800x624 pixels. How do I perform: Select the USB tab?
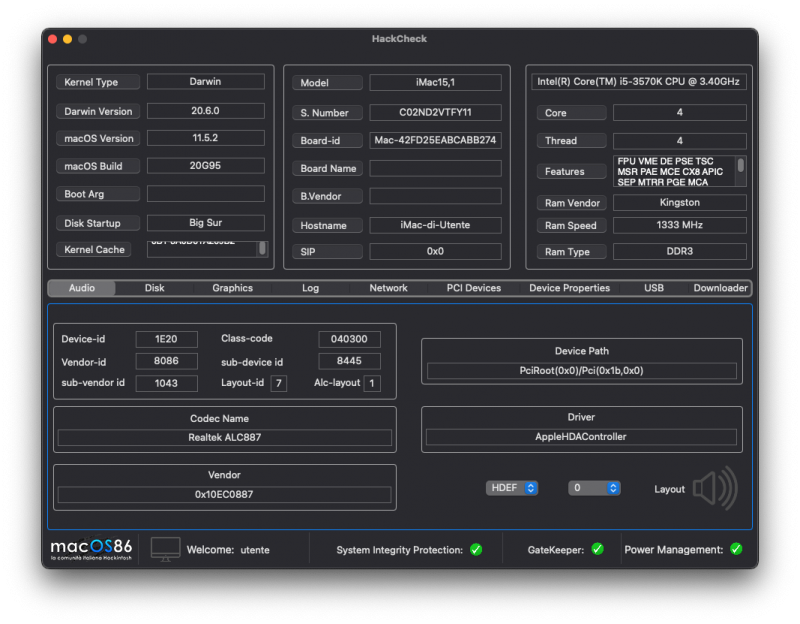point(654,288)
